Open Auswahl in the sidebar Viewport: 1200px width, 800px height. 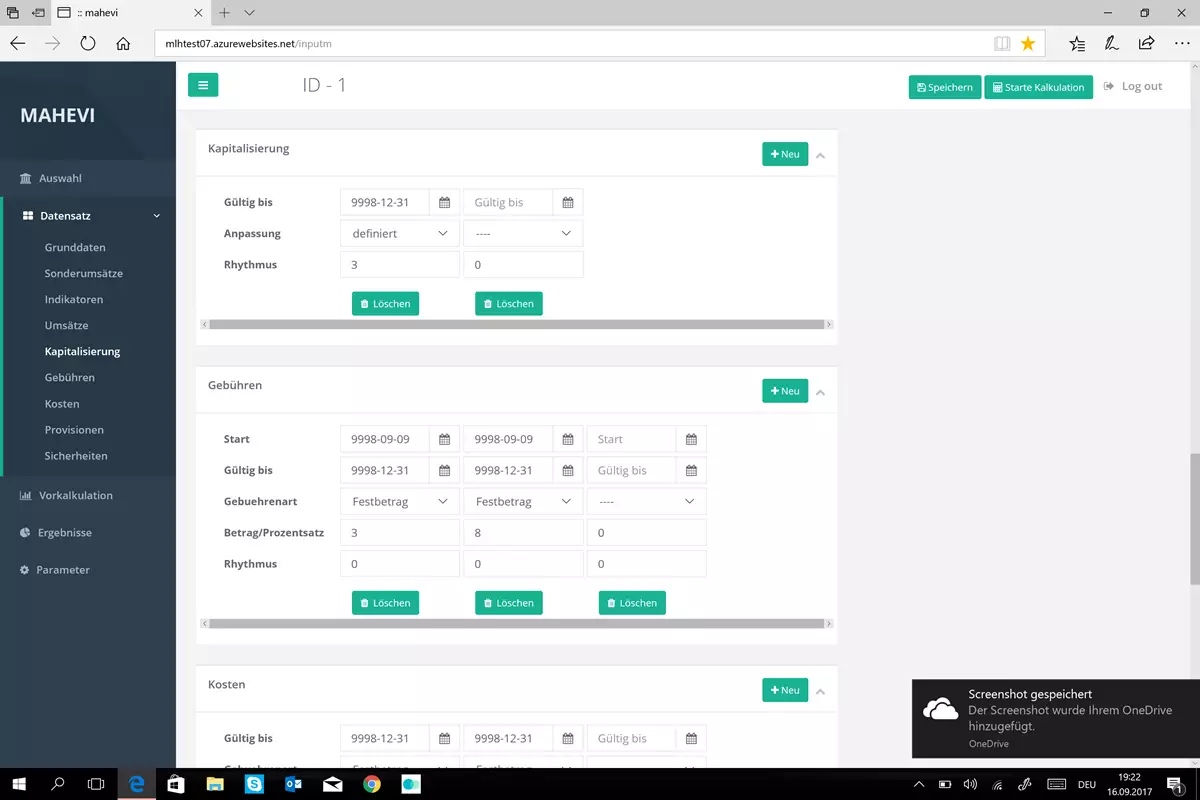click(x=60, y=178)
